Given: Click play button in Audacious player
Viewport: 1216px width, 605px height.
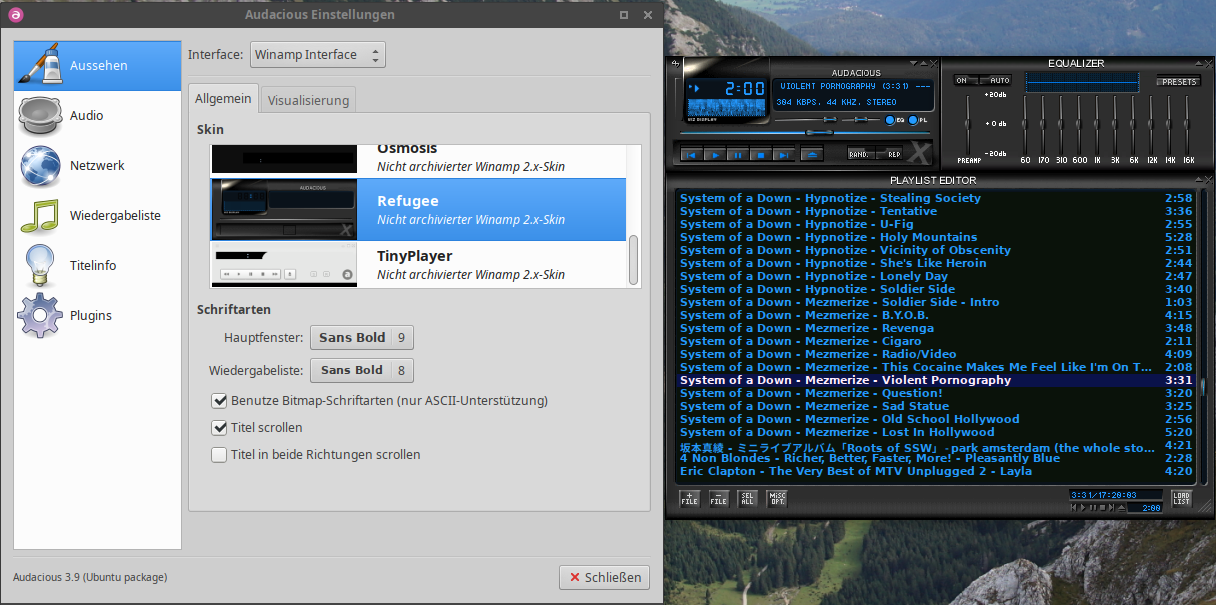Looking at the screenshot, I should 716,155.
